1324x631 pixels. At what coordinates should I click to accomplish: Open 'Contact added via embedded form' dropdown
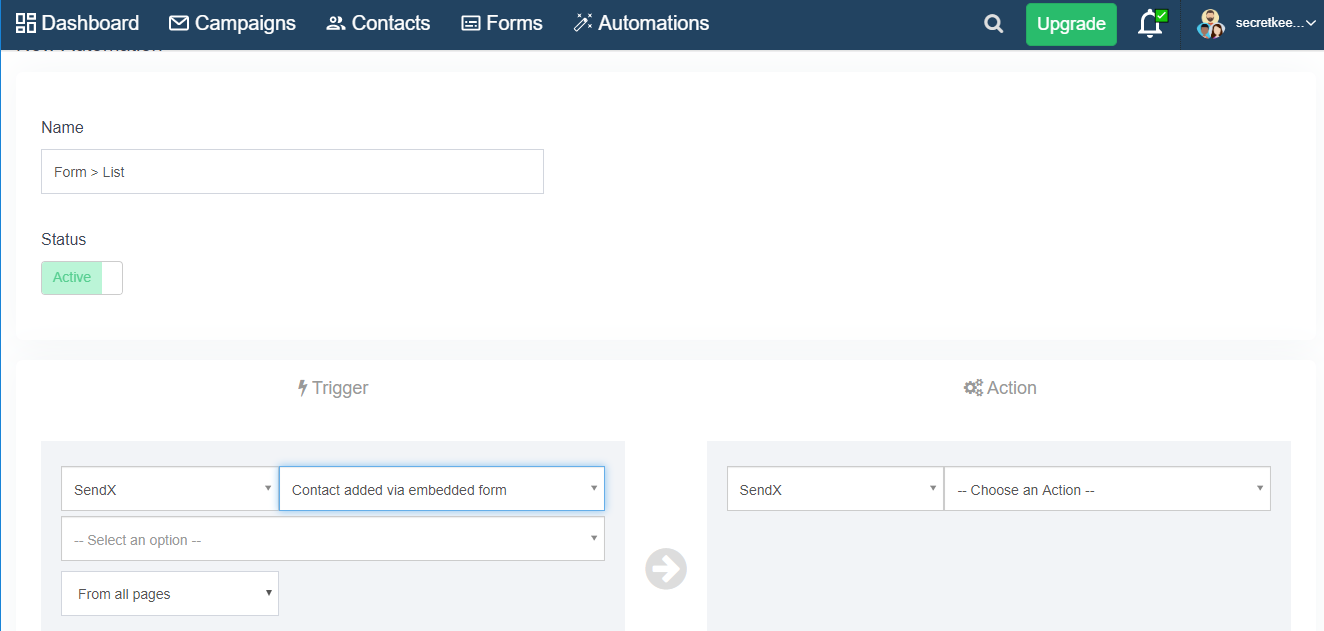tap(442, 489)
